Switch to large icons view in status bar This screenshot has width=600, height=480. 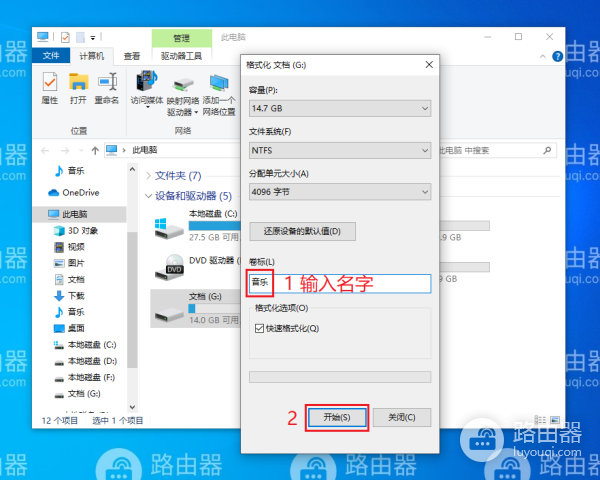(x=555, y=420)
